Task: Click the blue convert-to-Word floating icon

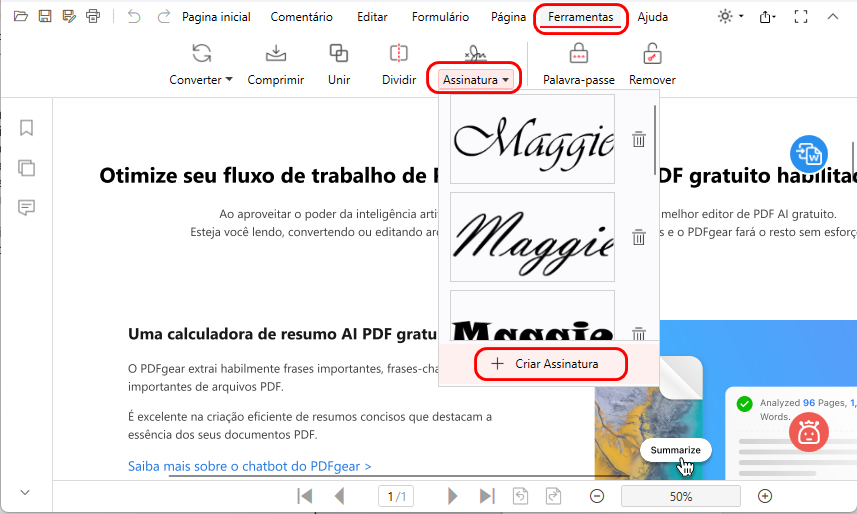Action: tap(808, 154)
